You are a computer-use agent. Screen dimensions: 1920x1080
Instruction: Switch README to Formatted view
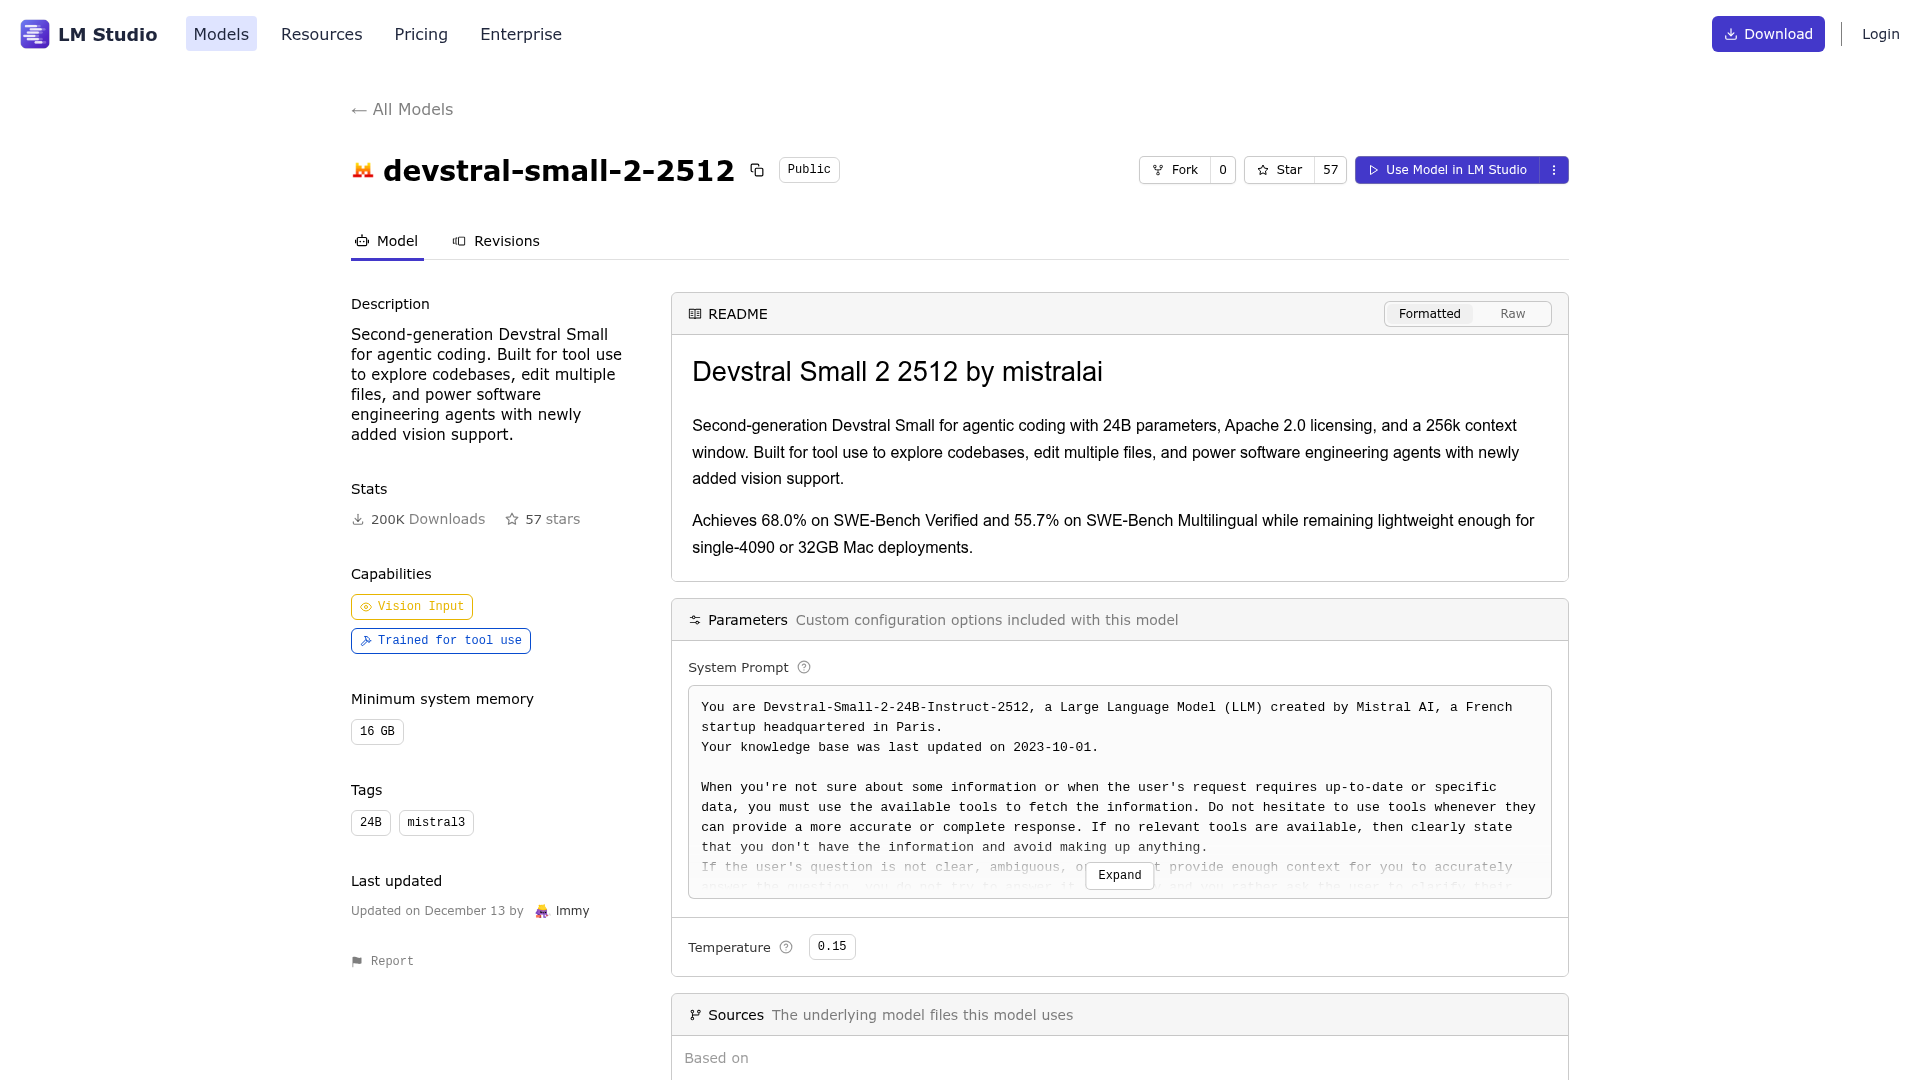(1429, 314)
